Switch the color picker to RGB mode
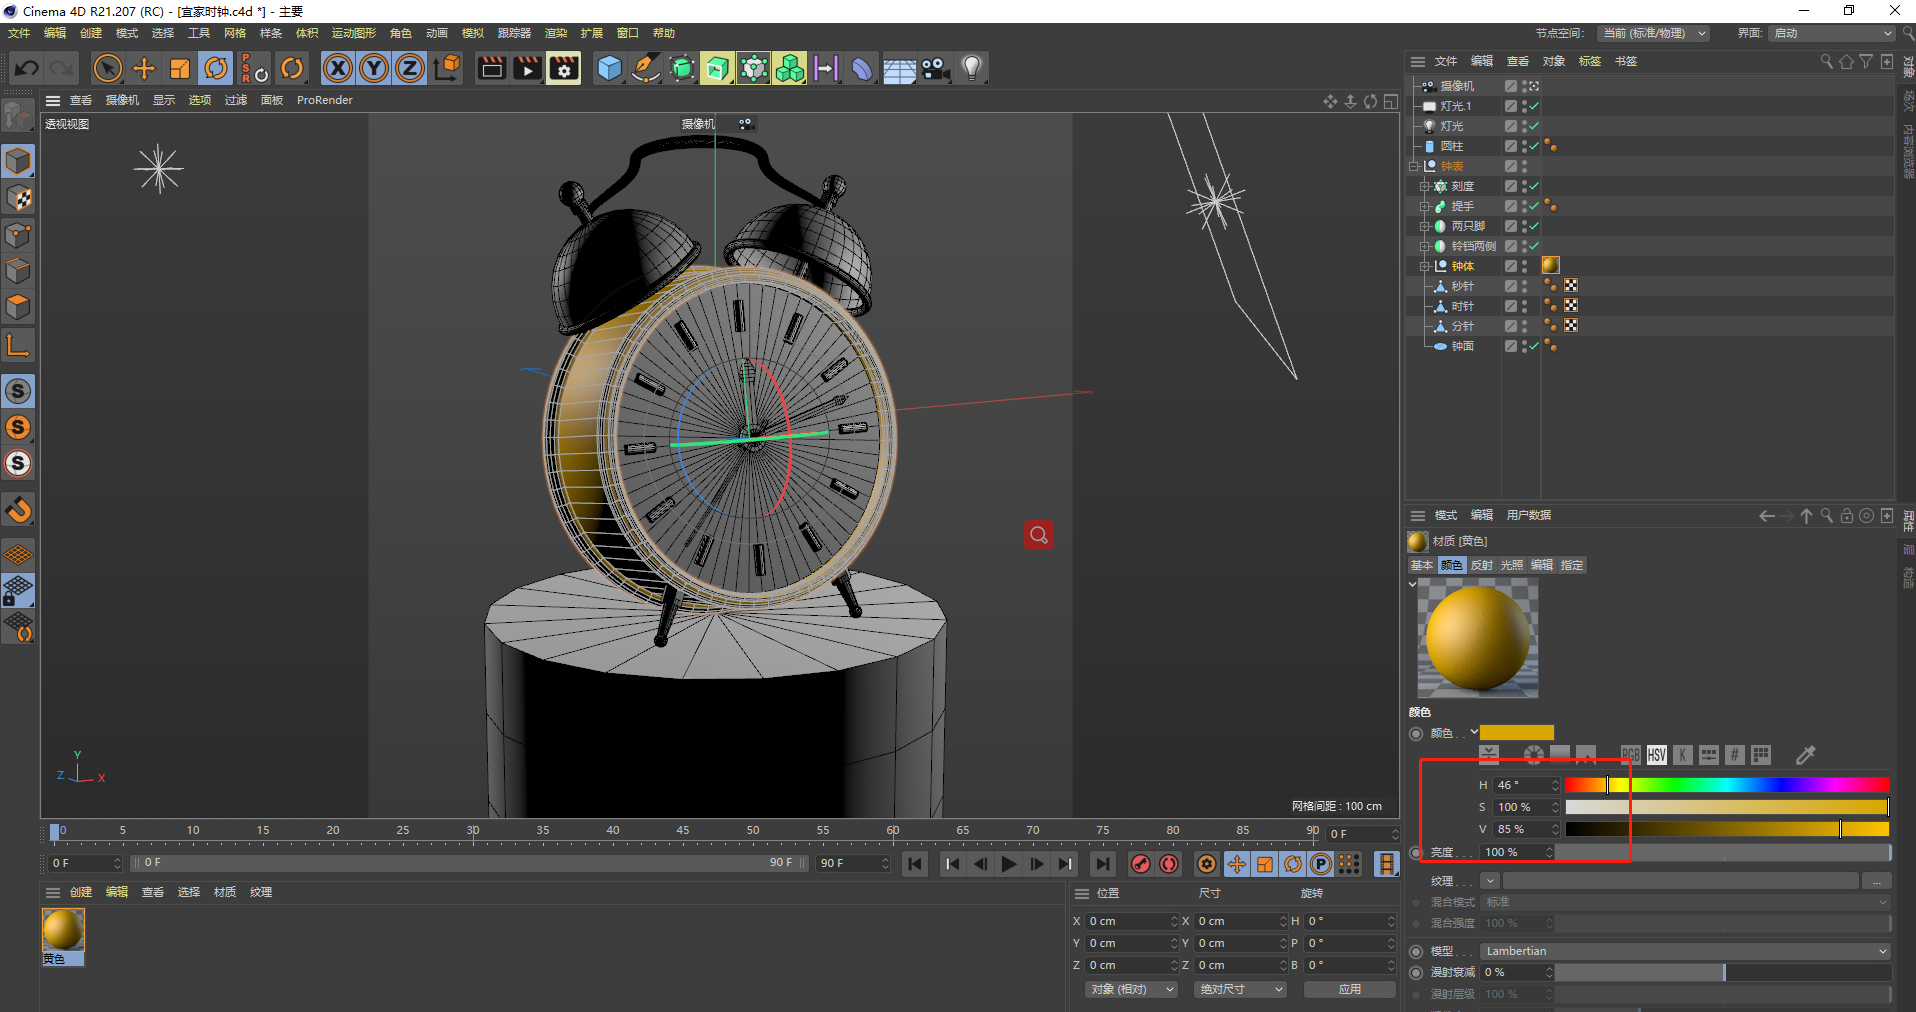Viewport: 1916px width, 1012px height. coord(1630,755)
